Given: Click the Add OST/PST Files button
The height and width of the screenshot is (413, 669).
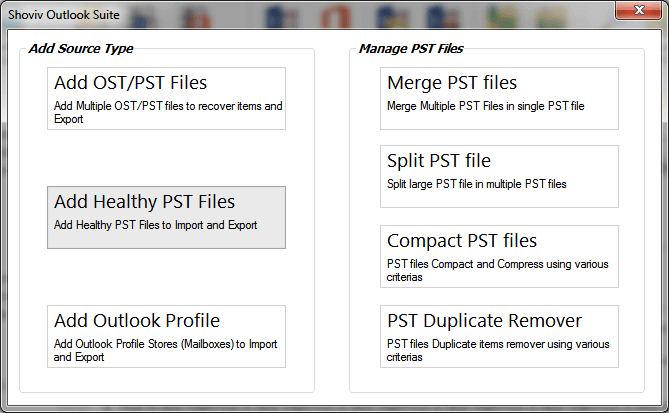Looking at the screenshot, I should [166, 98].
